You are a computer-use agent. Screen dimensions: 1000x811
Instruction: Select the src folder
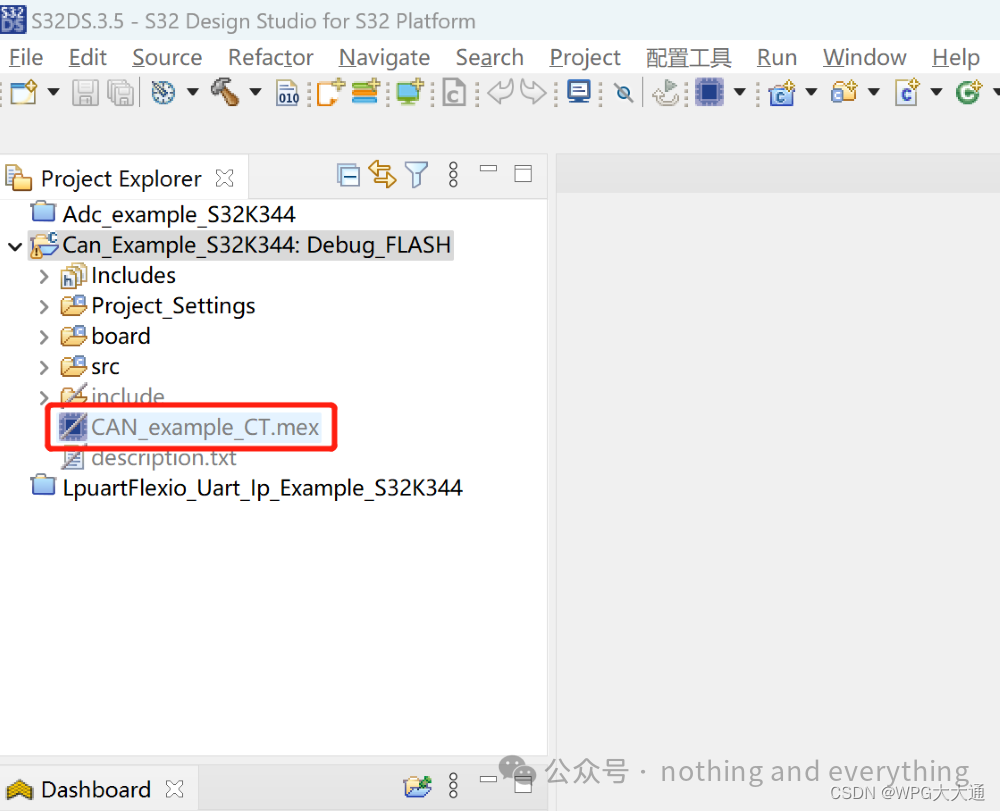(90, 367)
